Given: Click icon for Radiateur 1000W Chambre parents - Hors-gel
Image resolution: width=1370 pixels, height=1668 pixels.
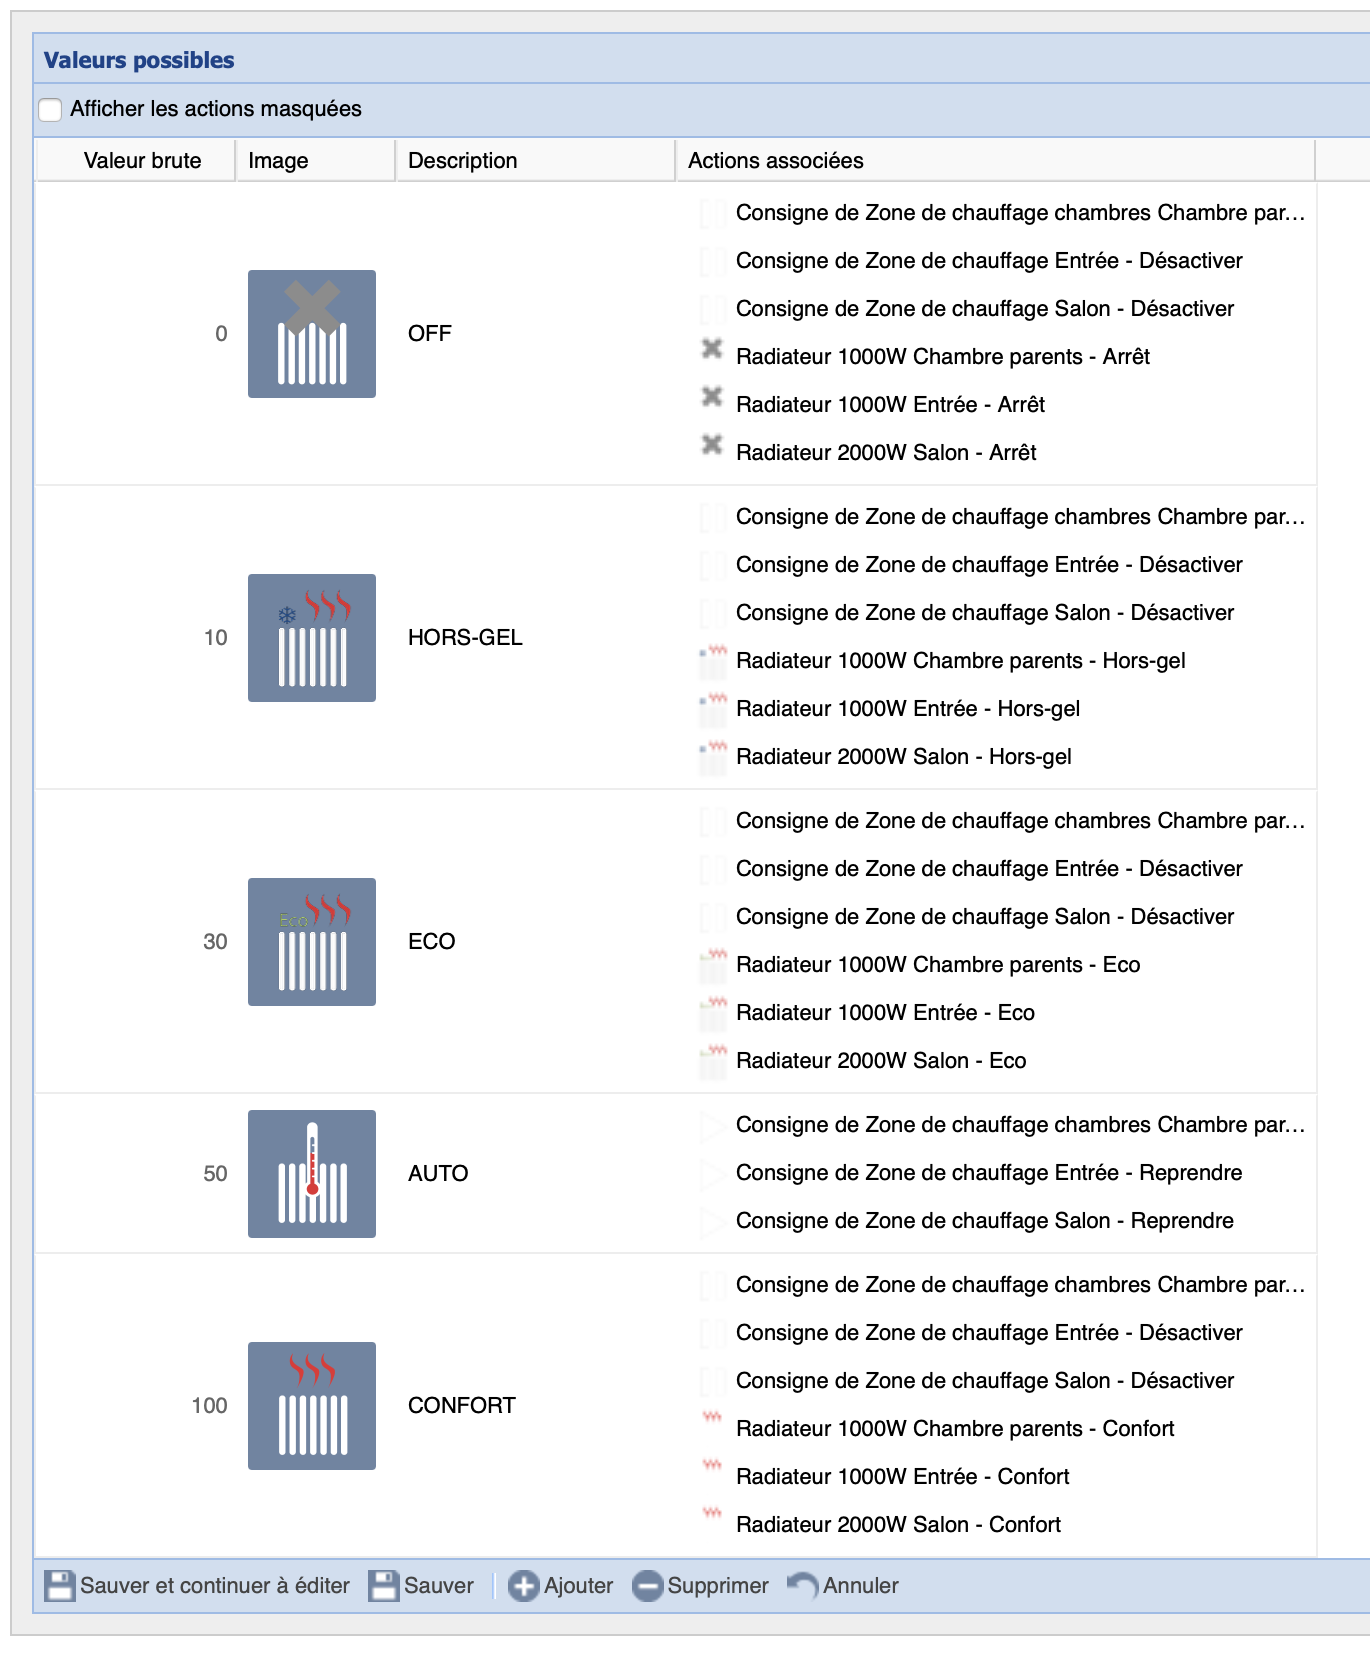Looking at the screenshot, I should coord(713,661).
